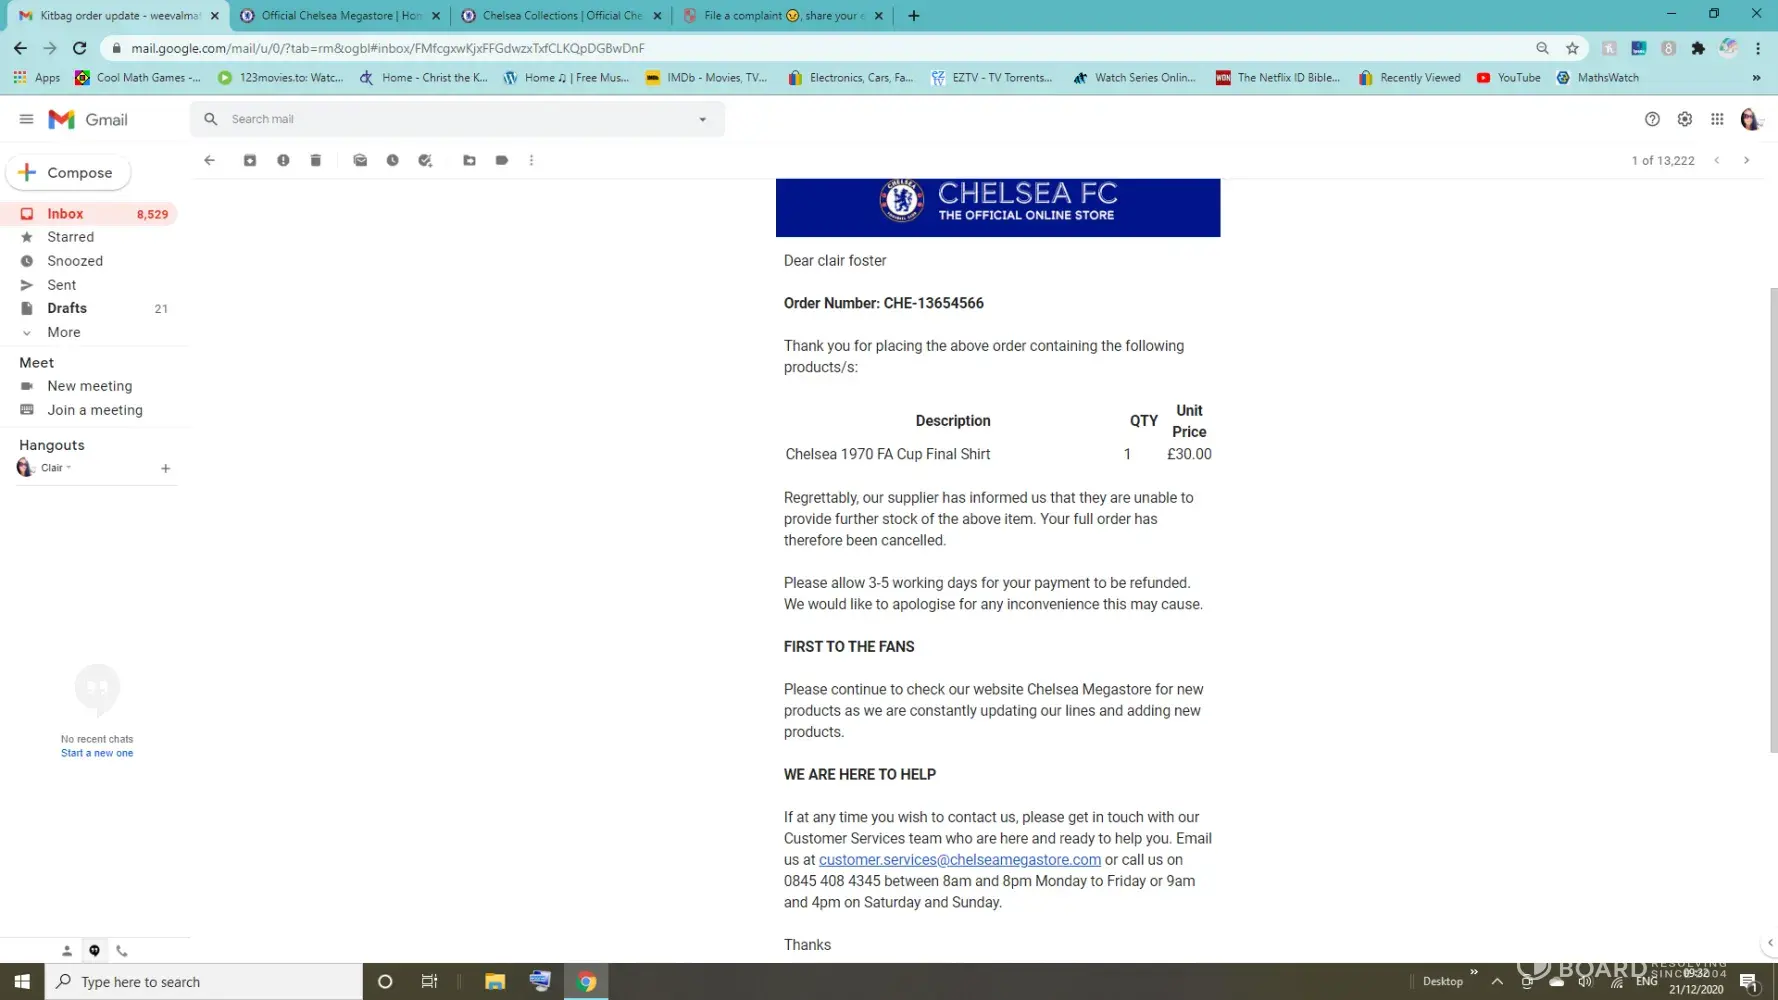The width and height of the screenshot is (1778, 1000).
Task: Open File Explorer from taskbar
Action: pos(495,981)
